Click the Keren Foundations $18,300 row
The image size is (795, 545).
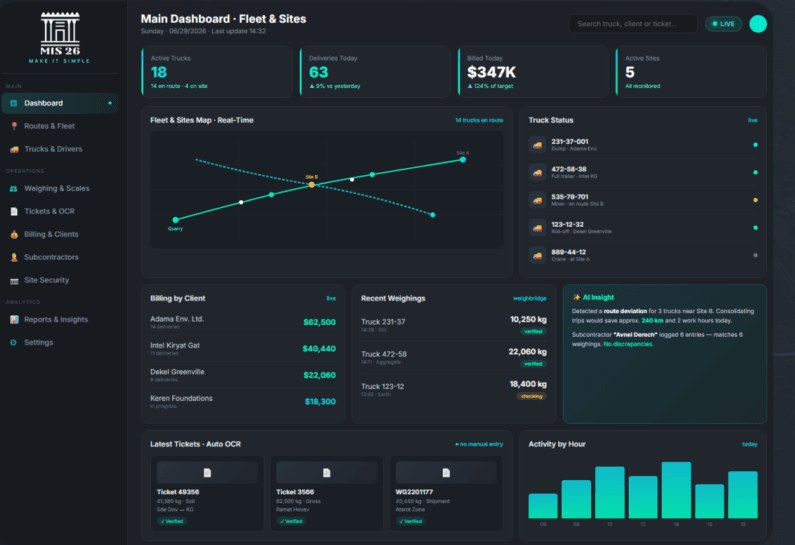coord(243,402)
